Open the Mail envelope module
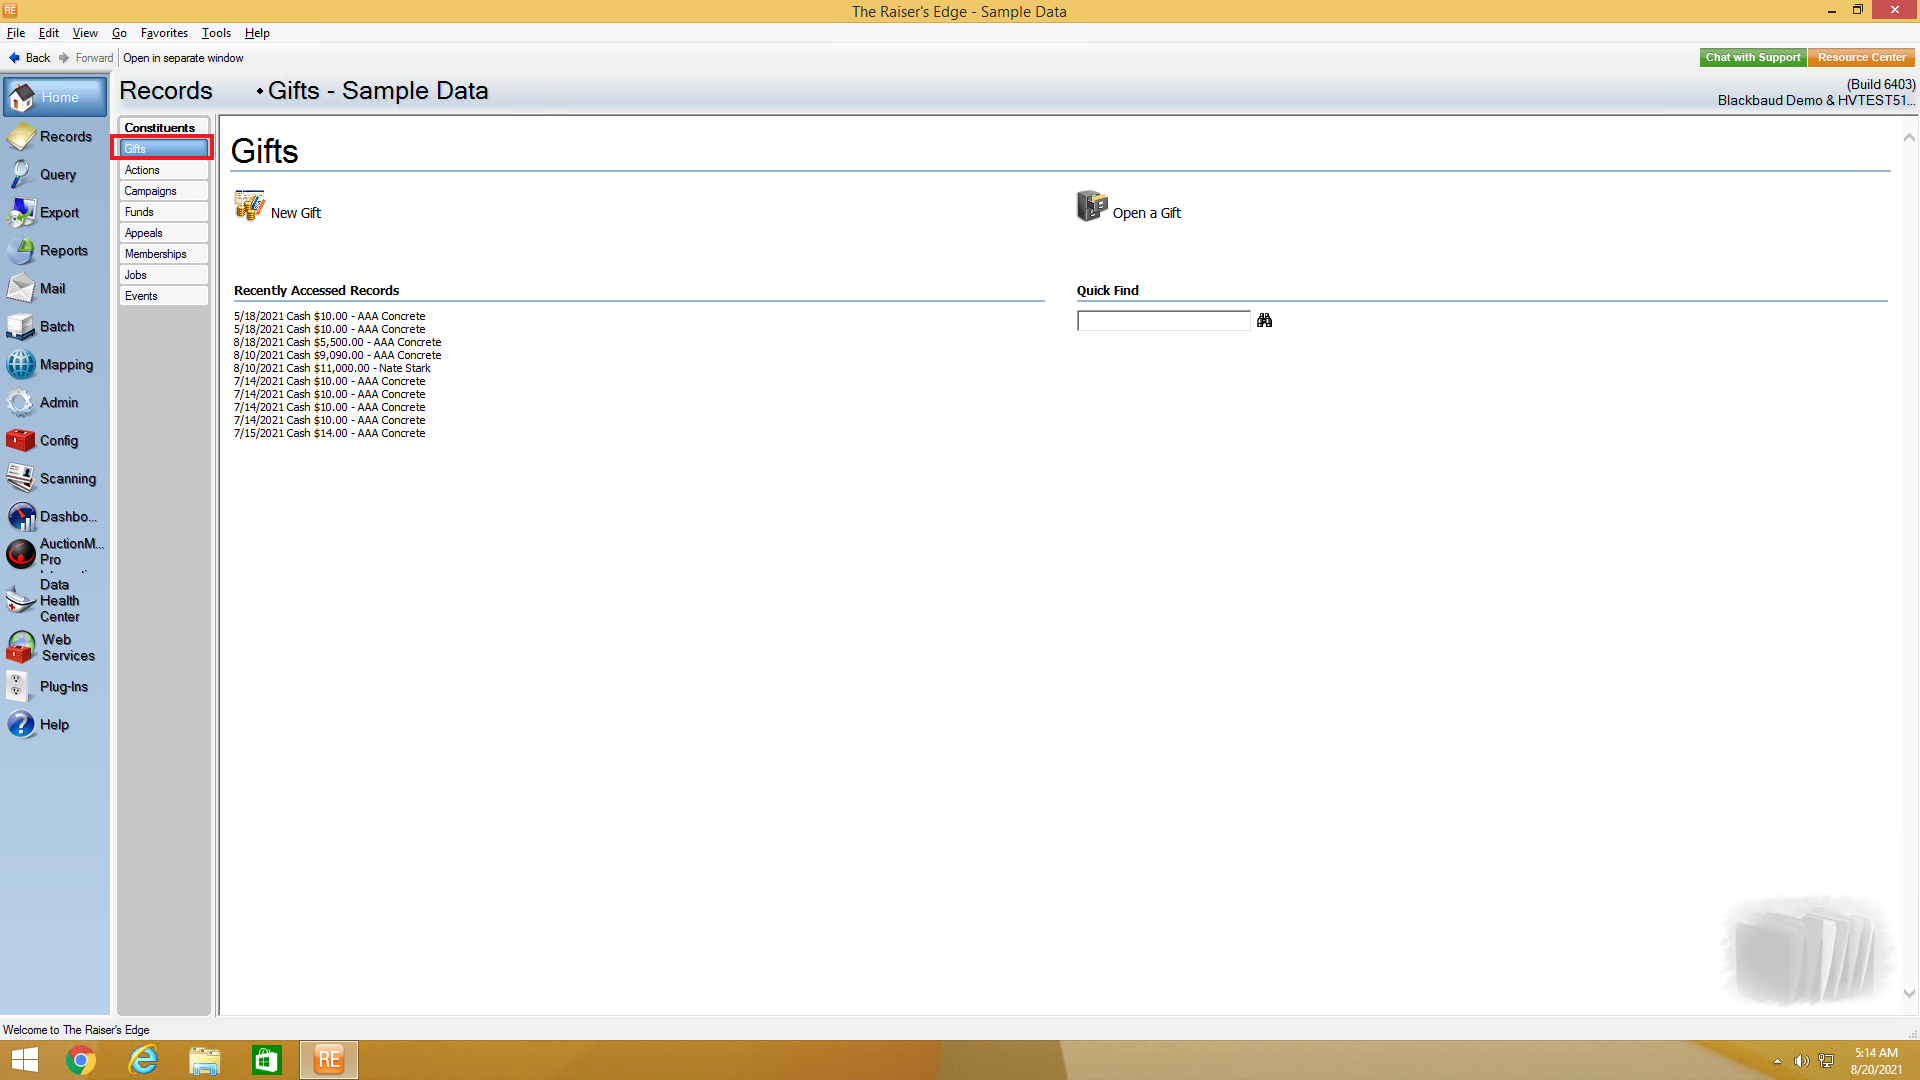 point(21,288)
